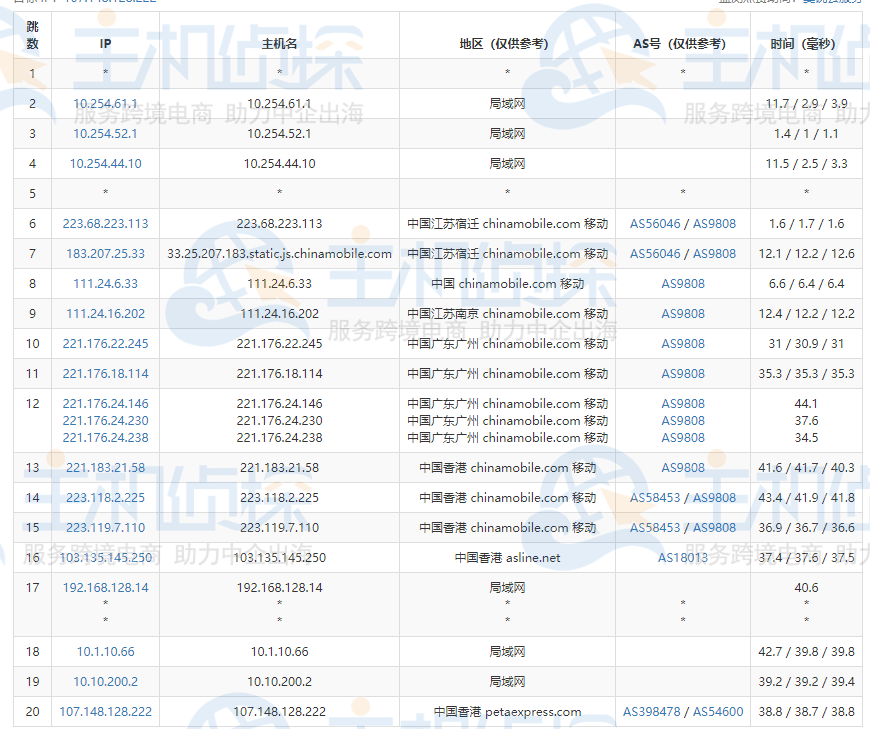Select the IP link 183.207.25.33
This screenshot has width=870, height=729.
pyautogui.click(x=105, y=253)
